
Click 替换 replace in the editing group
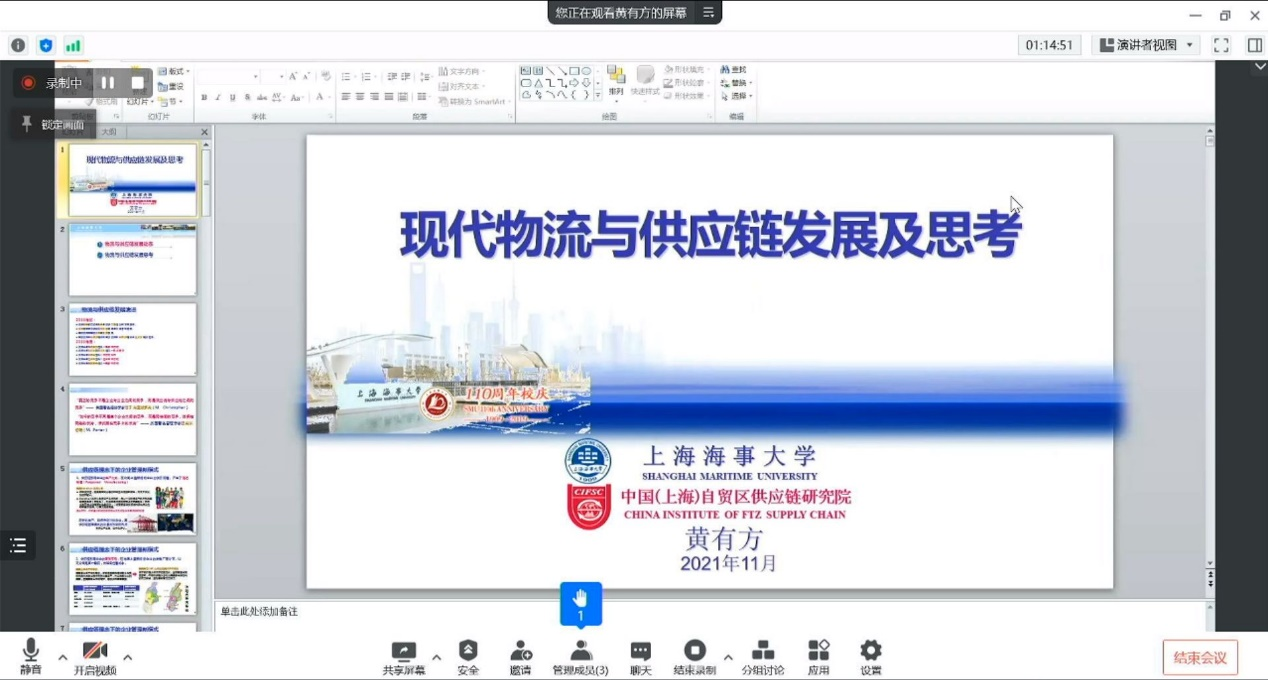tap(736, 83)
